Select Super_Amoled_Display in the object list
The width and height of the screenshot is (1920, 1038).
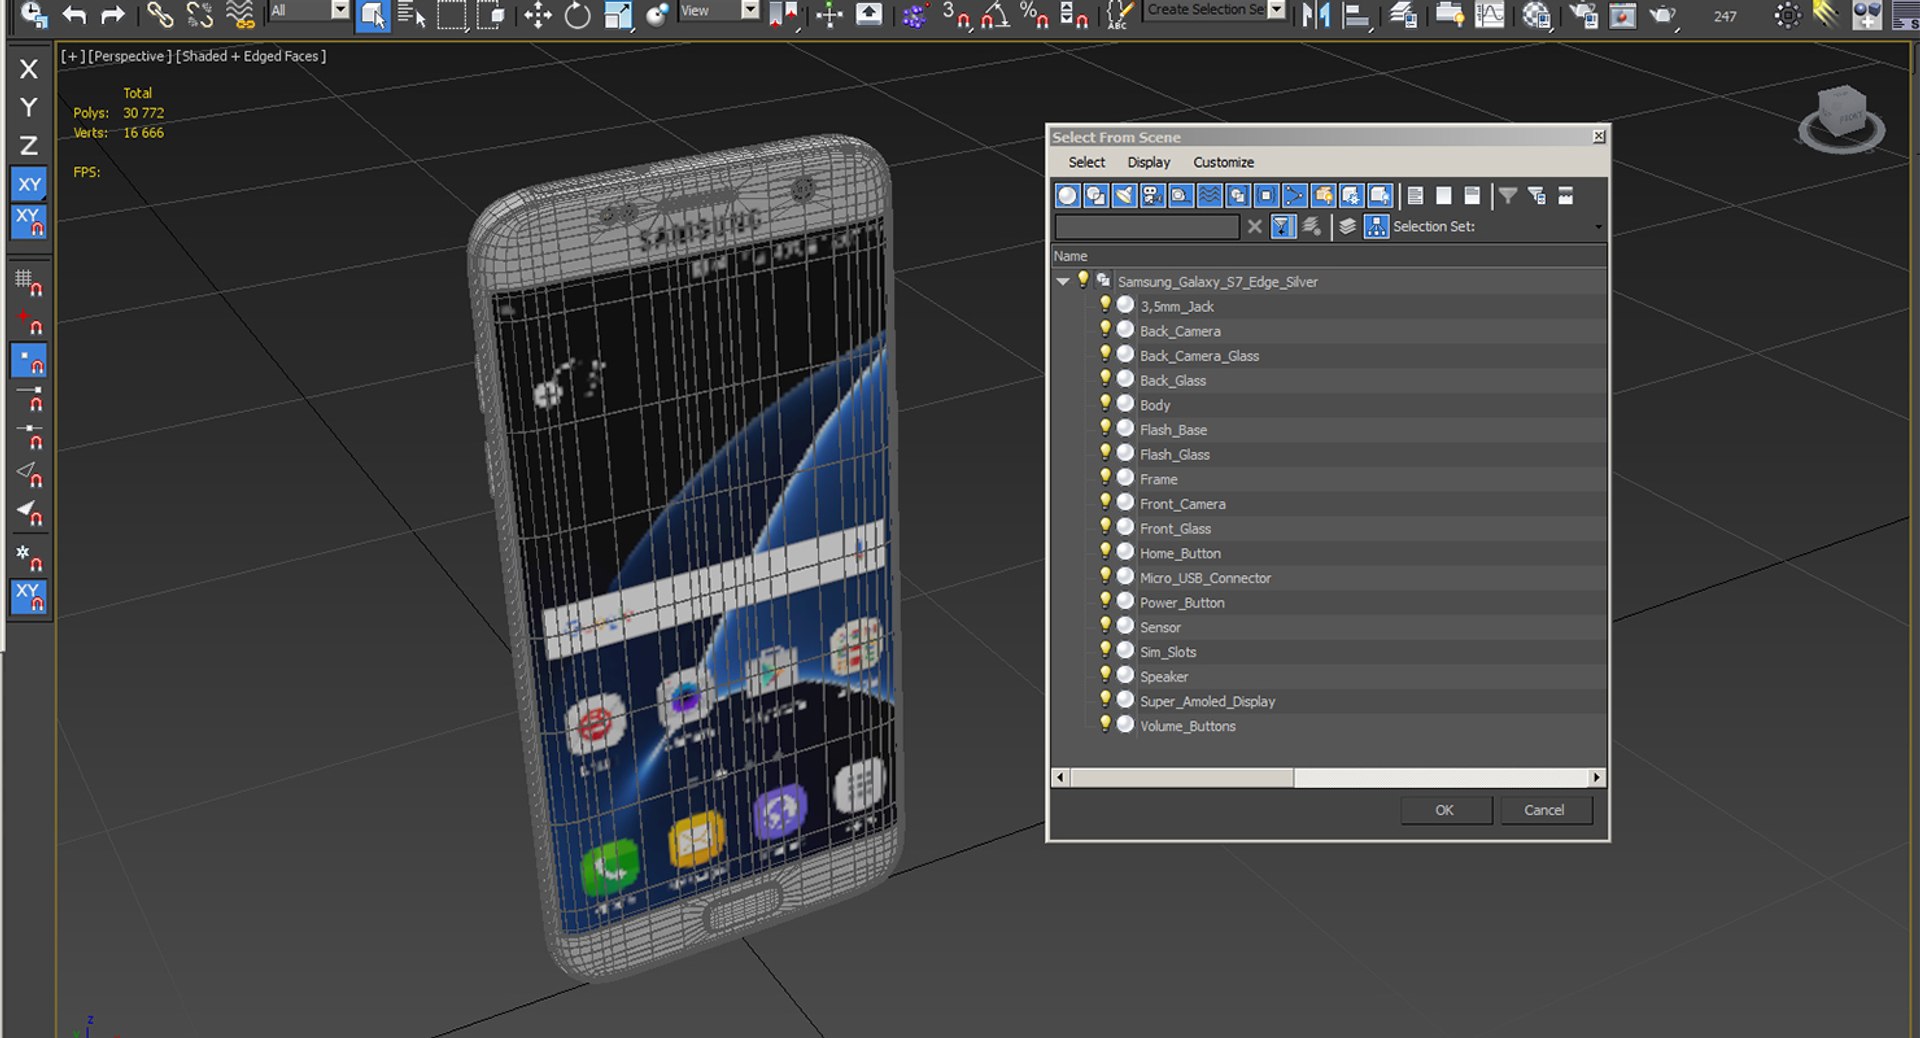coord(1207,702)
